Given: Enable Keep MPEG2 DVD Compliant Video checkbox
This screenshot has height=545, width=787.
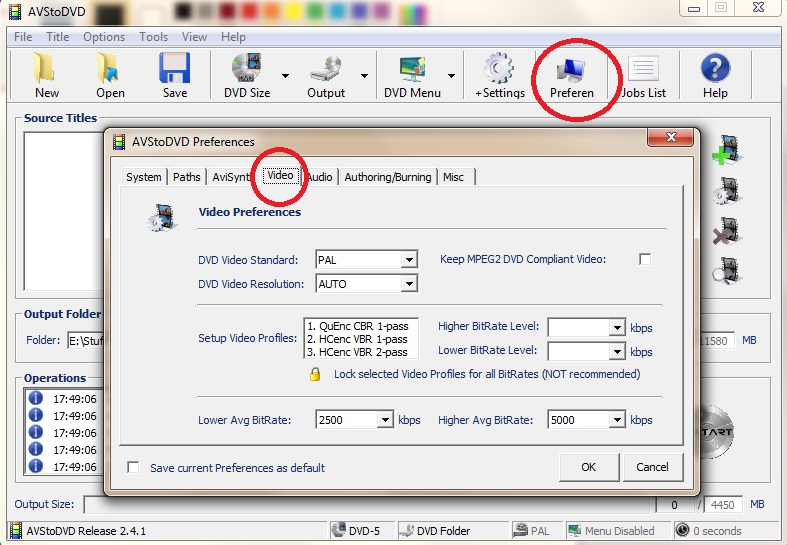Looking at the screenshot, I should [x=645, y=259].
